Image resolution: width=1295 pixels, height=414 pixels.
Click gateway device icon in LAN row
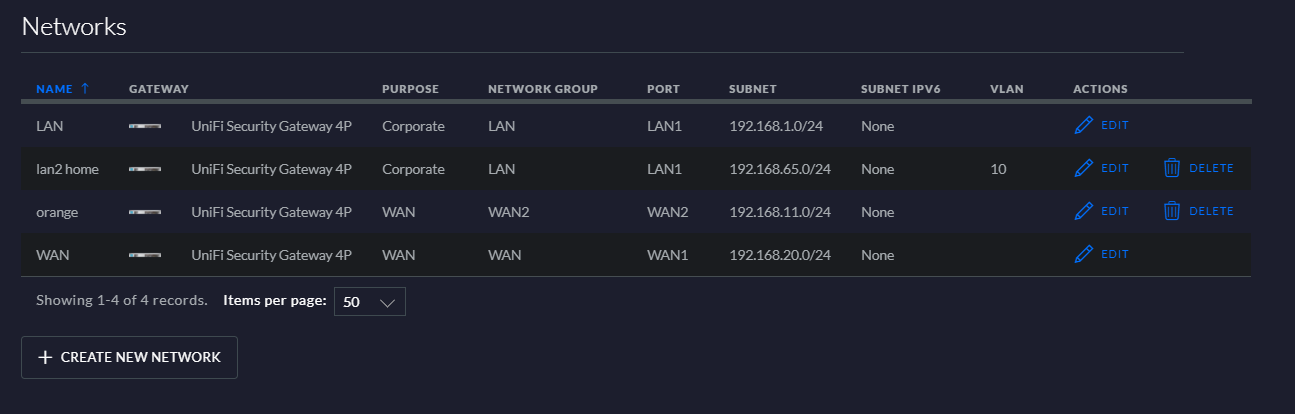(x=145, y=126)
